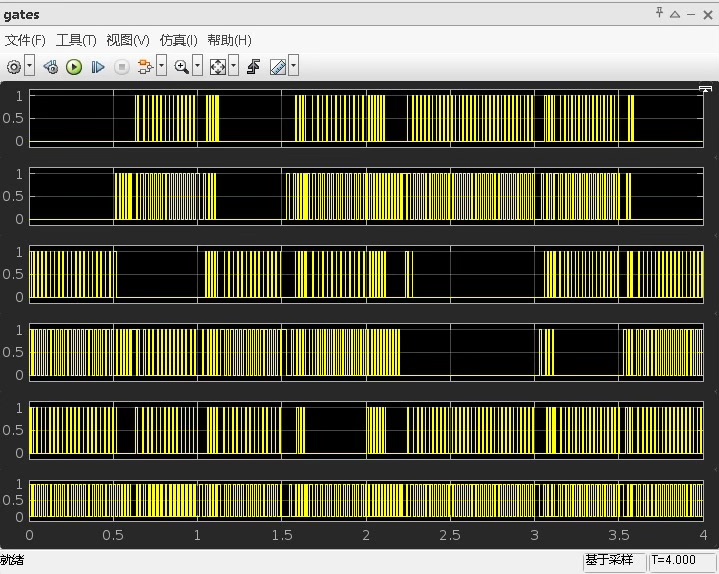Highlight the Simulink block for this scope
This screenshot has width=719, height=574.
[145, 67]
